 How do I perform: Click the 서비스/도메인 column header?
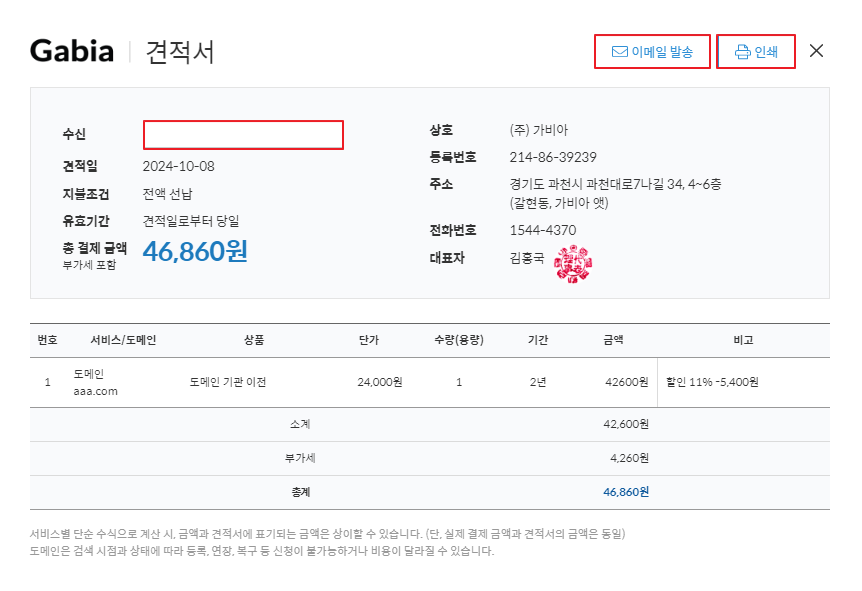(123, 340)
